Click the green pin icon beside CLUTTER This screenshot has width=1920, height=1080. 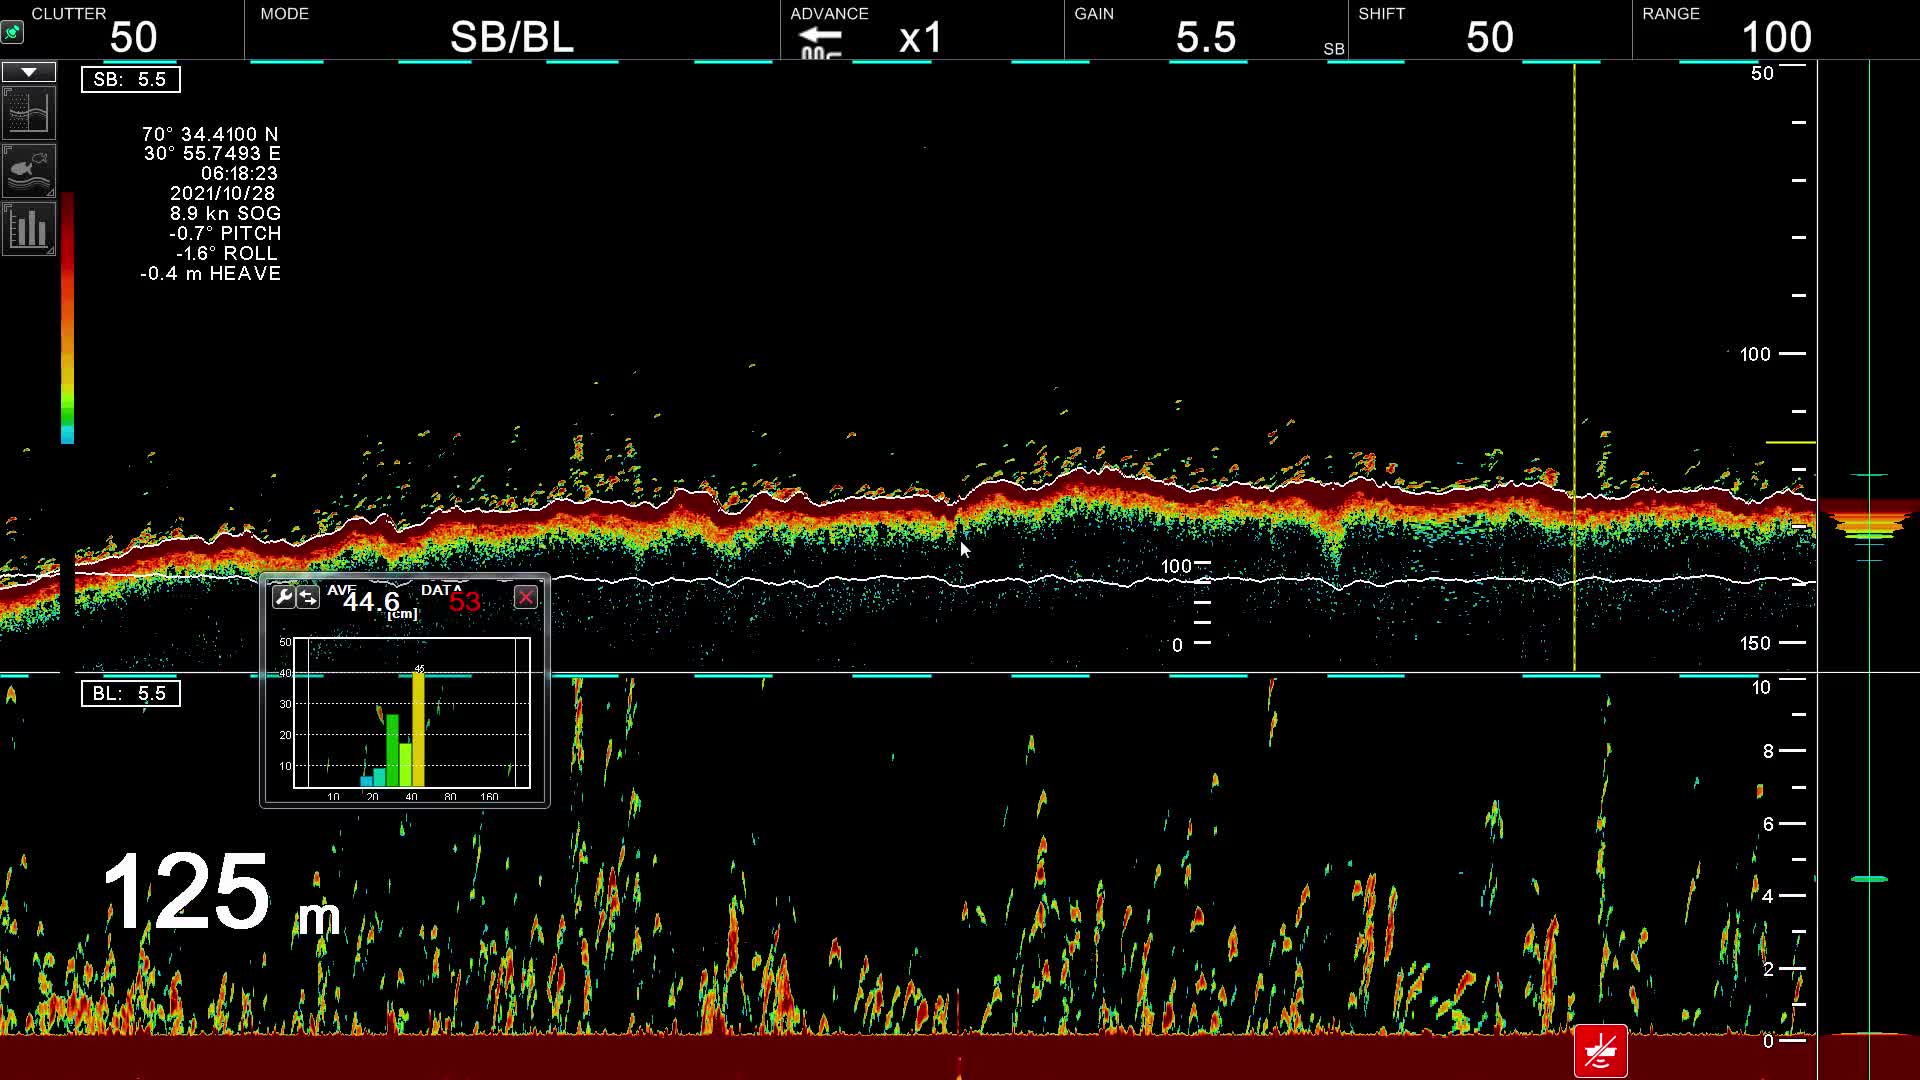(x=12, y=33)
